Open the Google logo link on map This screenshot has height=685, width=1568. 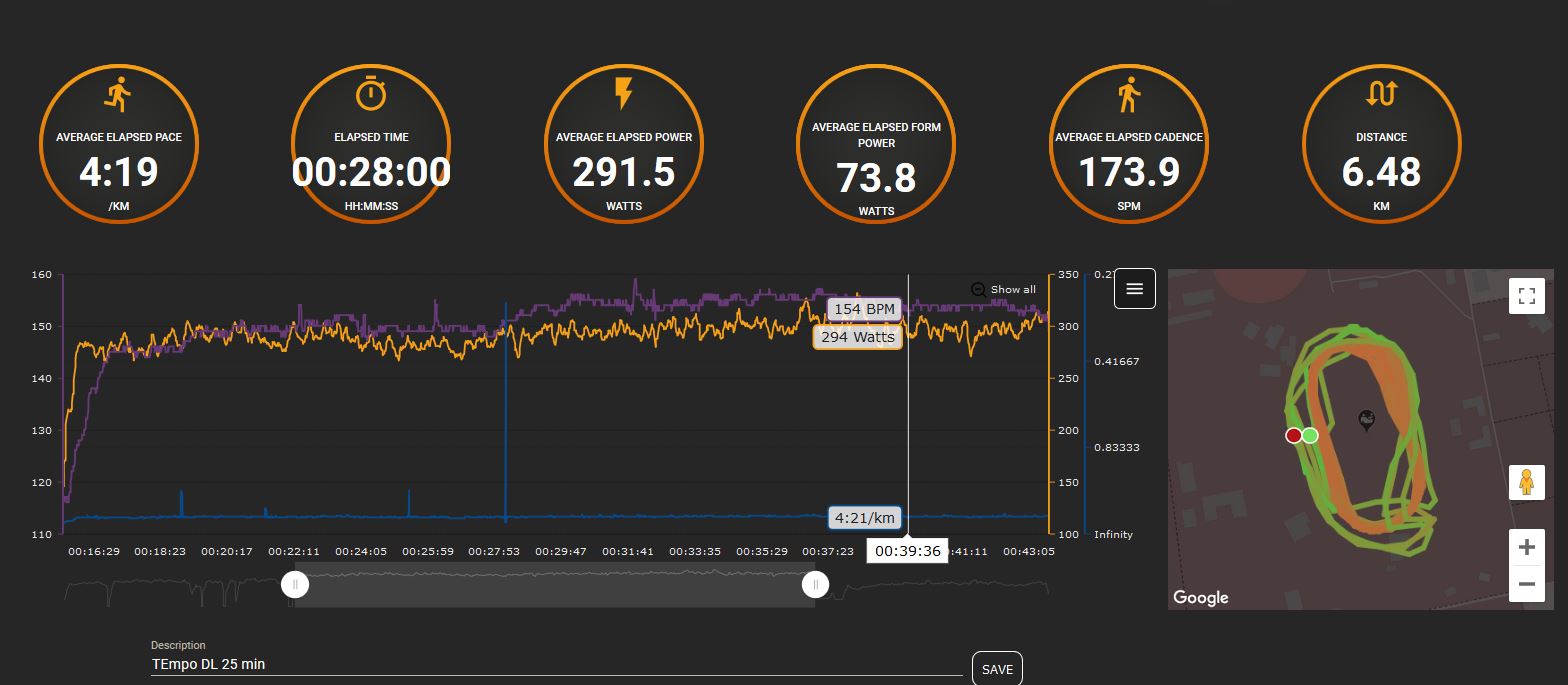pyautogui.click(x=1200, y=598)
